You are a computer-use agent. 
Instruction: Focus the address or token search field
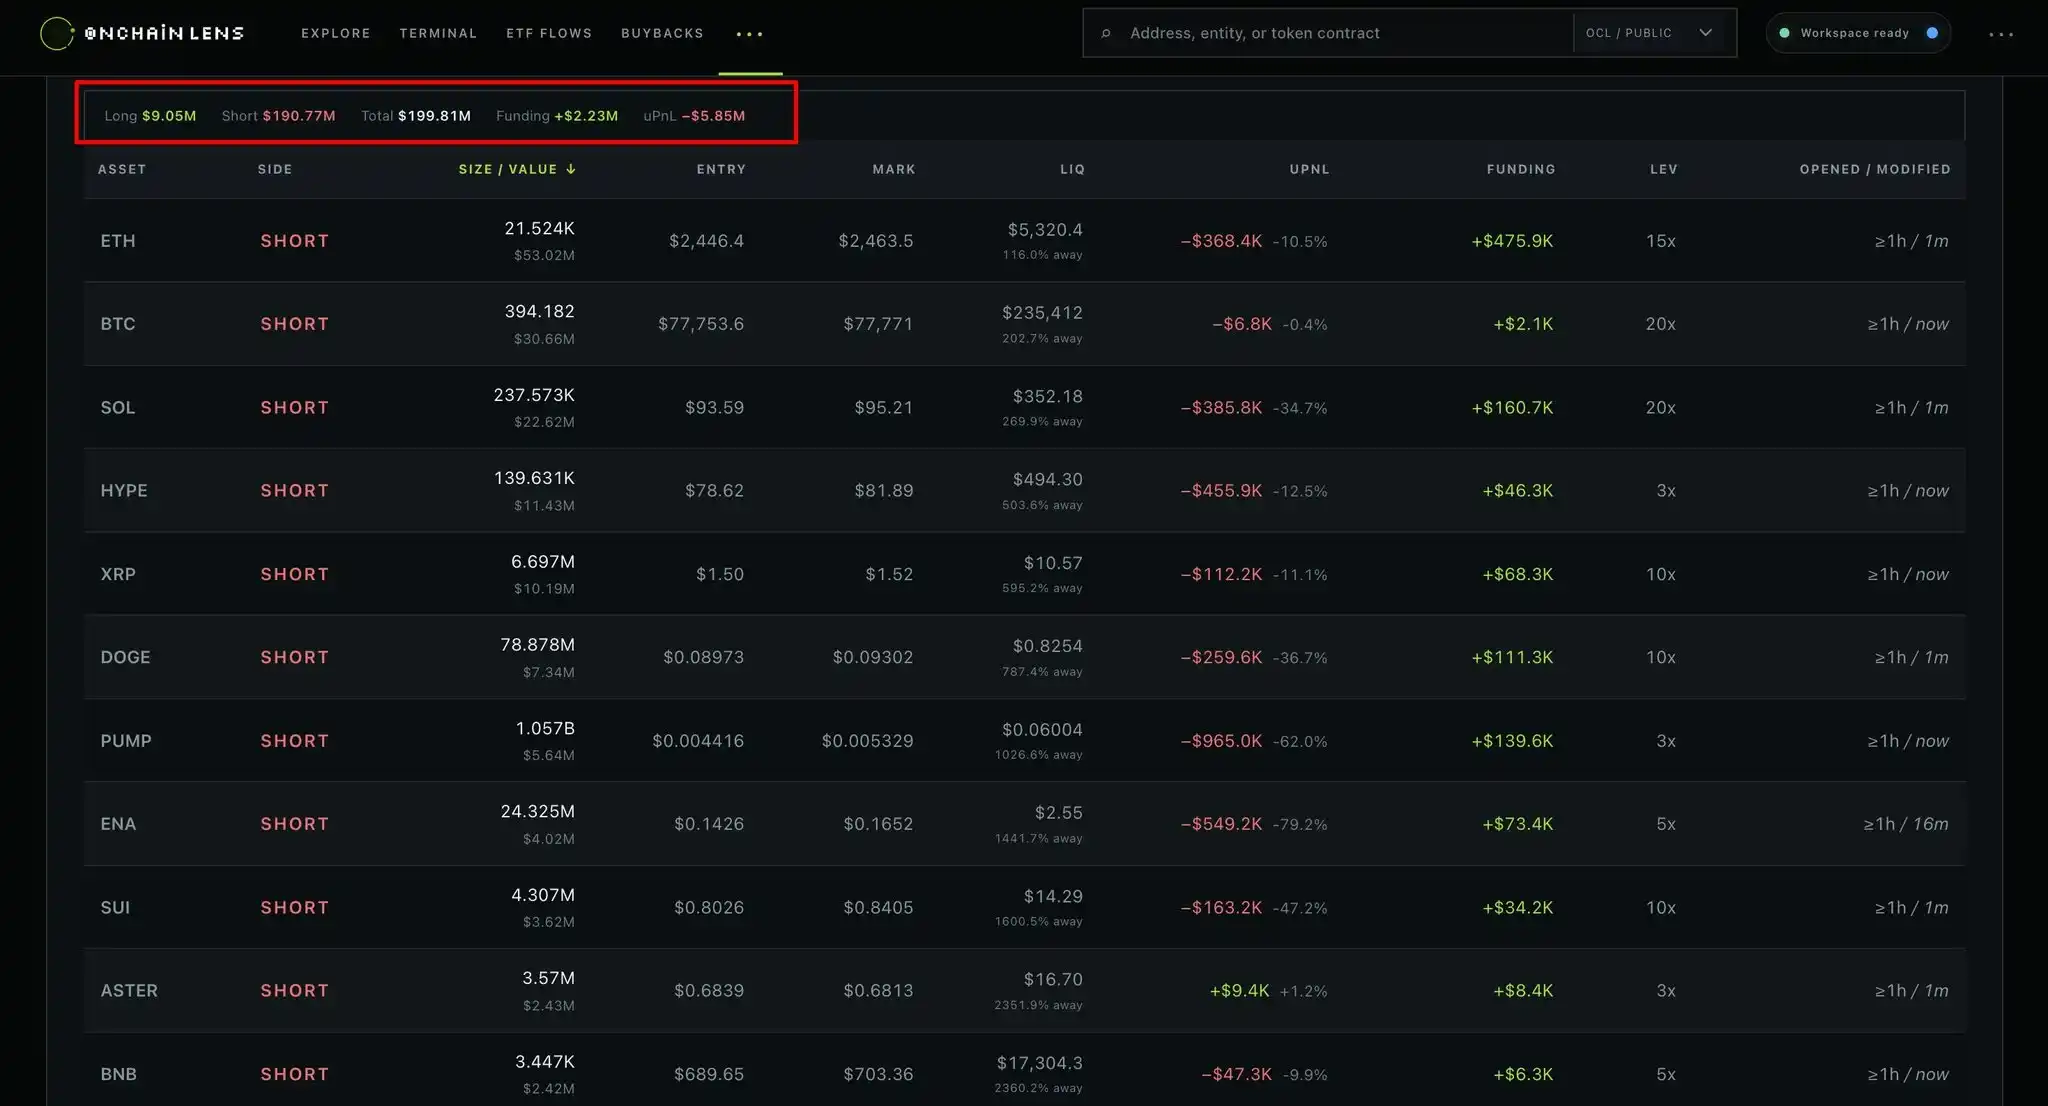[1345, 33]
